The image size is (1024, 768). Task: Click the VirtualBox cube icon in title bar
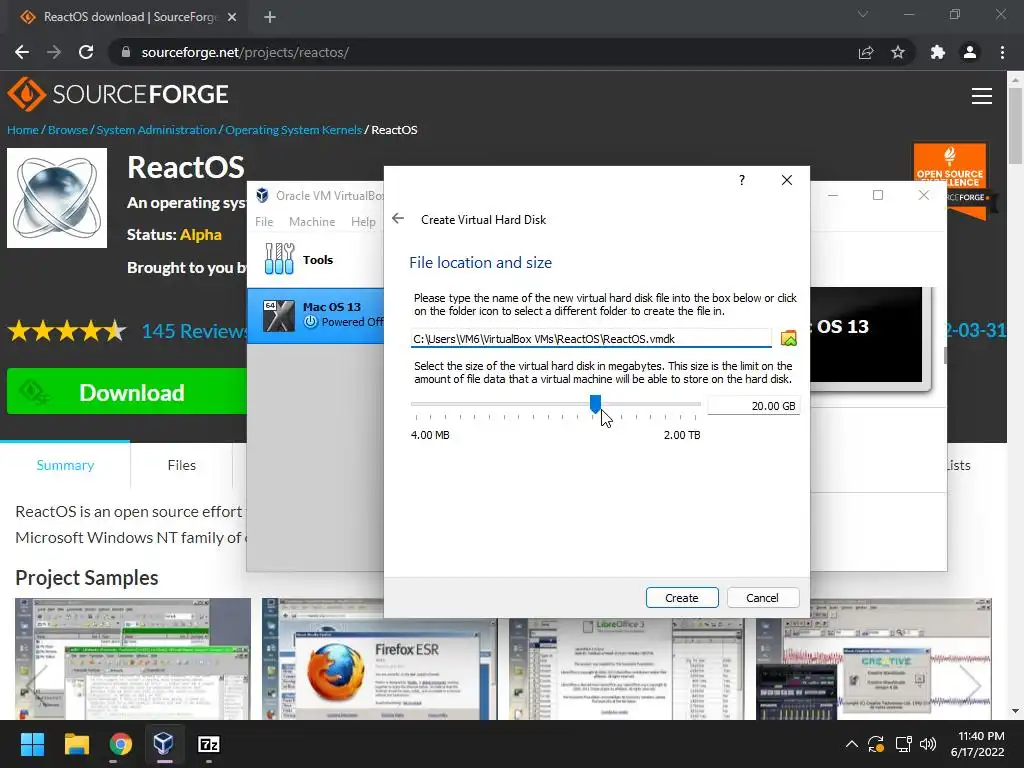point(263,195)
